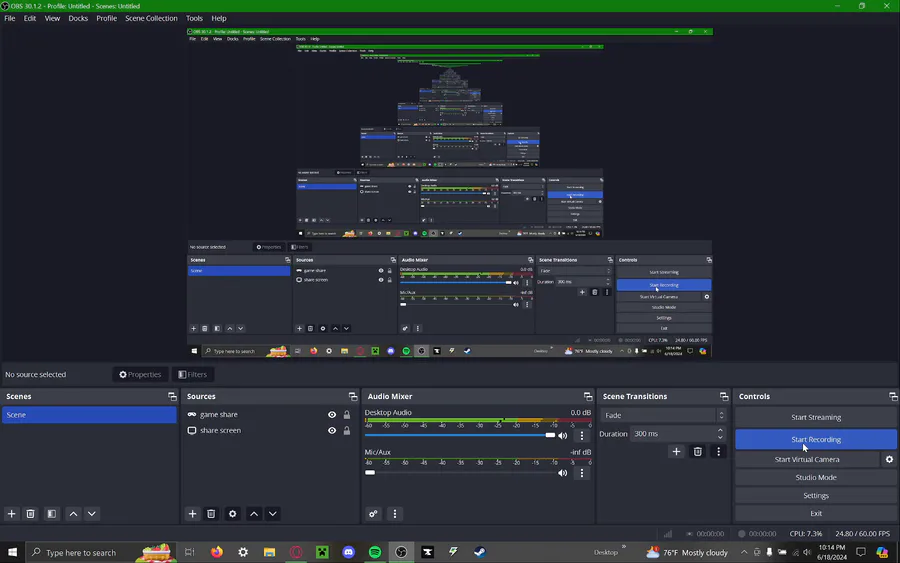The width and height of the screenshot is (900, 563).
Task: Adjust Mic/Aux volume slider
Action: point(460,473)
